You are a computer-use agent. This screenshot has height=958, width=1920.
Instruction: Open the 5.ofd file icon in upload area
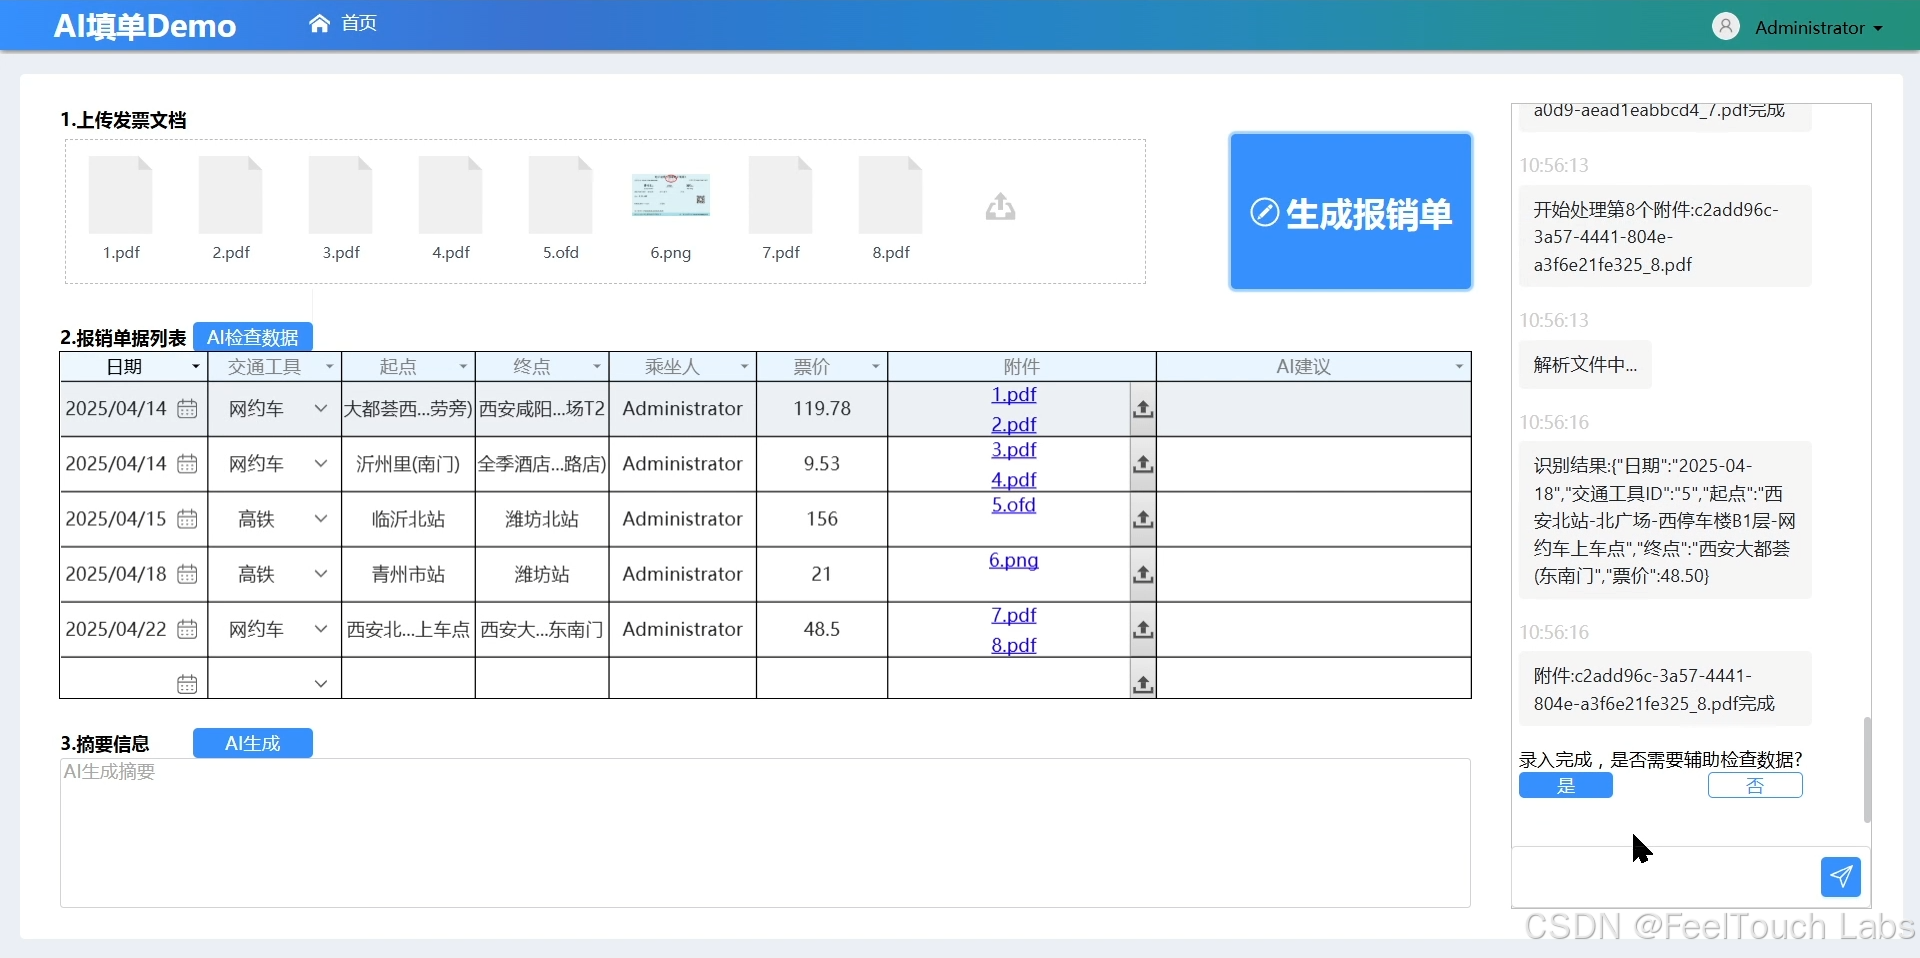pyautogui.click(x=561, y=195)
